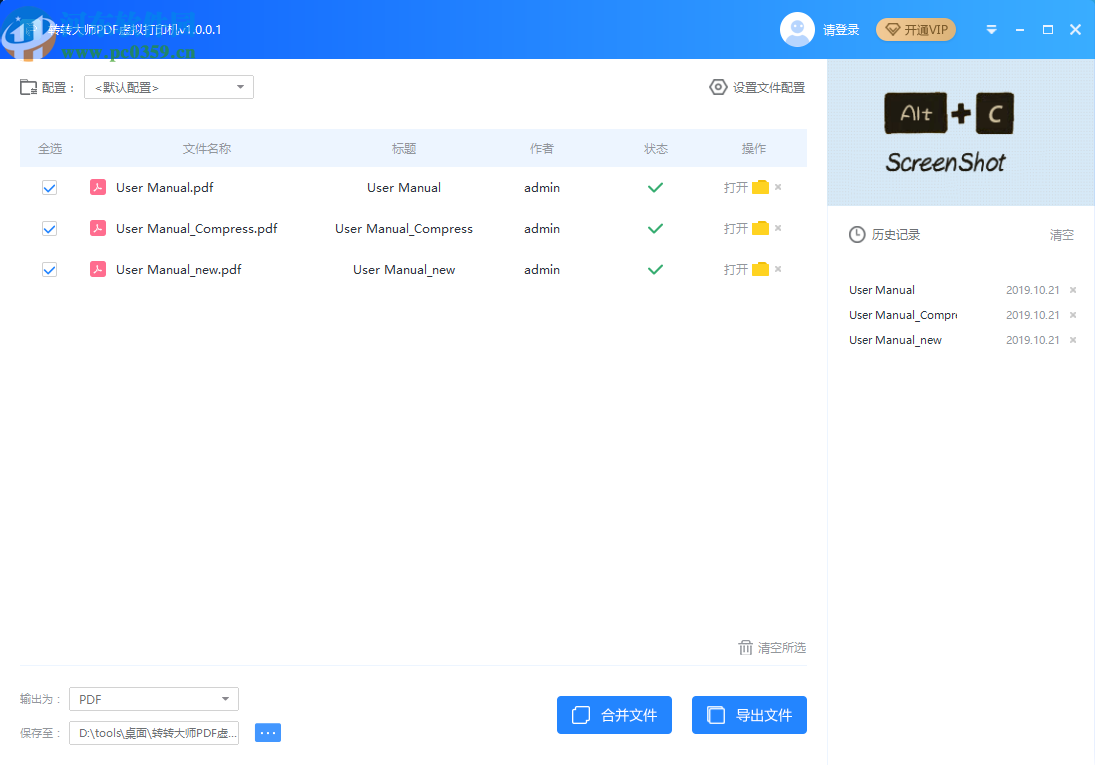The image size is (1095, 765).
Task: Open folder for User Manual.pdf row
Action: [x=760, y=187]
